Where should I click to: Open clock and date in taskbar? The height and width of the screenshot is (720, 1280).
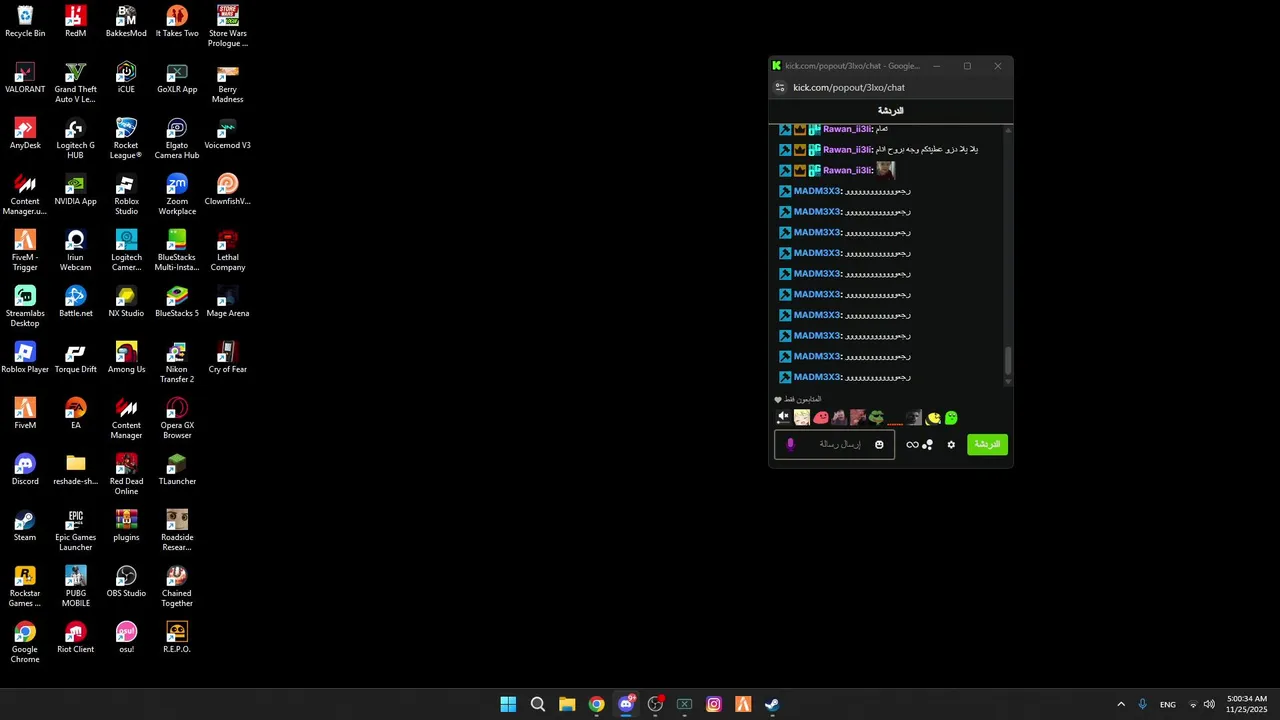1247,704
